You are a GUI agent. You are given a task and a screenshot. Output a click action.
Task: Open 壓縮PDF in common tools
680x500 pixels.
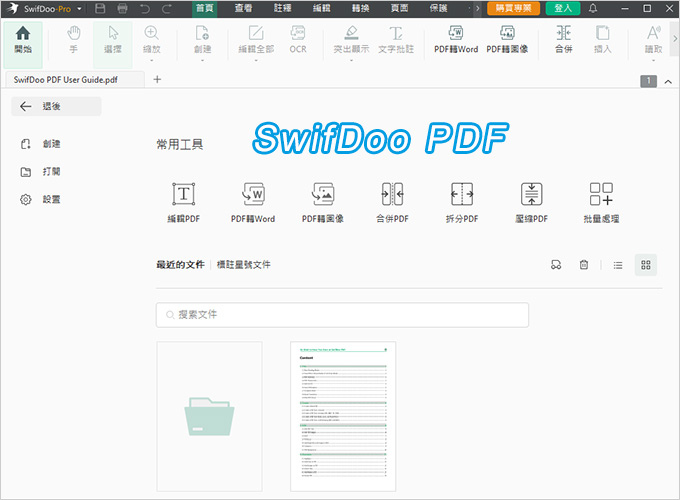click(531, 203)
